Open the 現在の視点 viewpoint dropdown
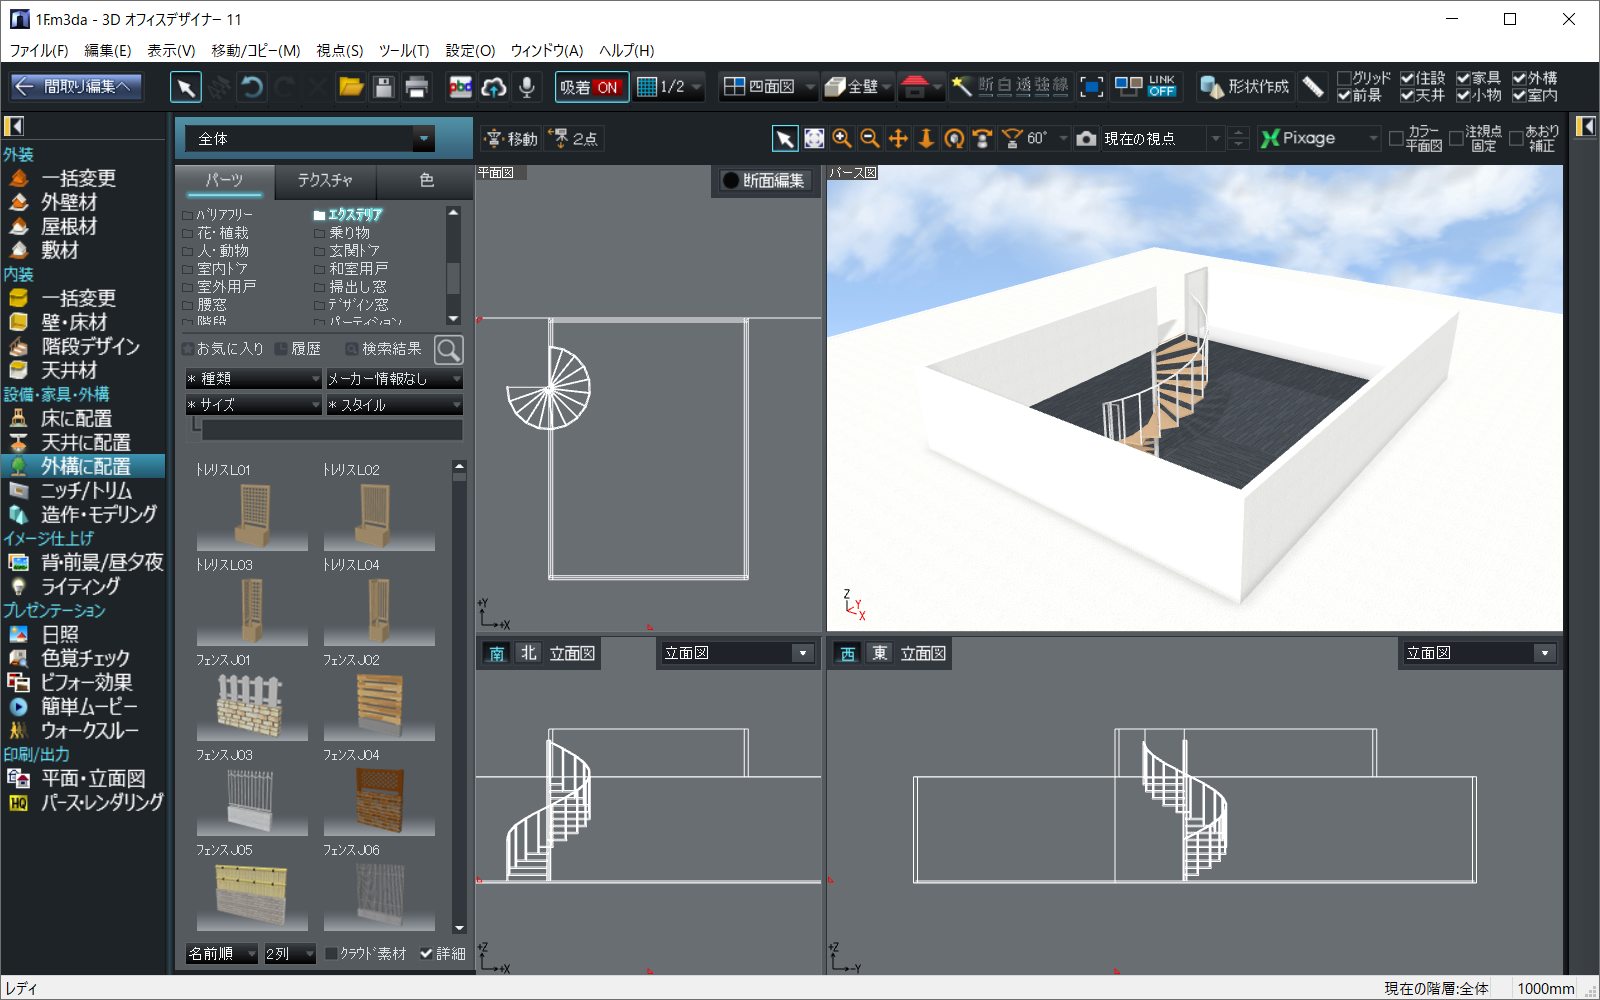Image resolution: width=1600 pixels, height=1000 pixels. pyautogui.click(x=1215, y=139)
